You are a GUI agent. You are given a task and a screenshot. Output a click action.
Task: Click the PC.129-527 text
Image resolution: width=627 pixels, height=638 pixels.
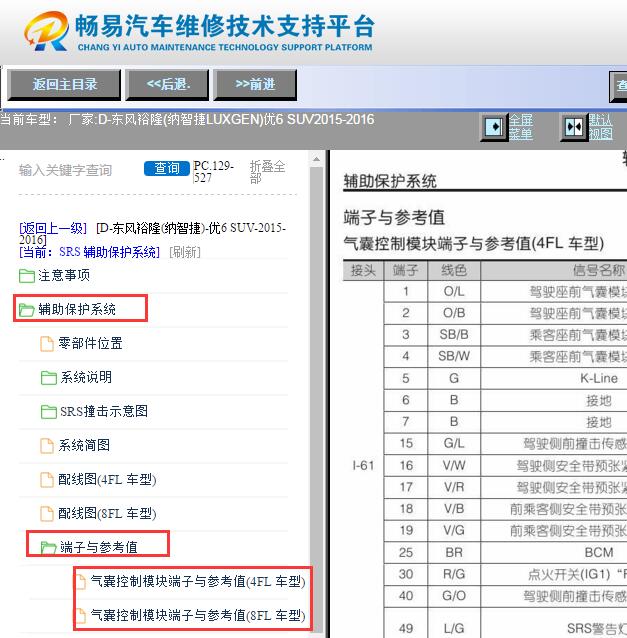point(213,172)
